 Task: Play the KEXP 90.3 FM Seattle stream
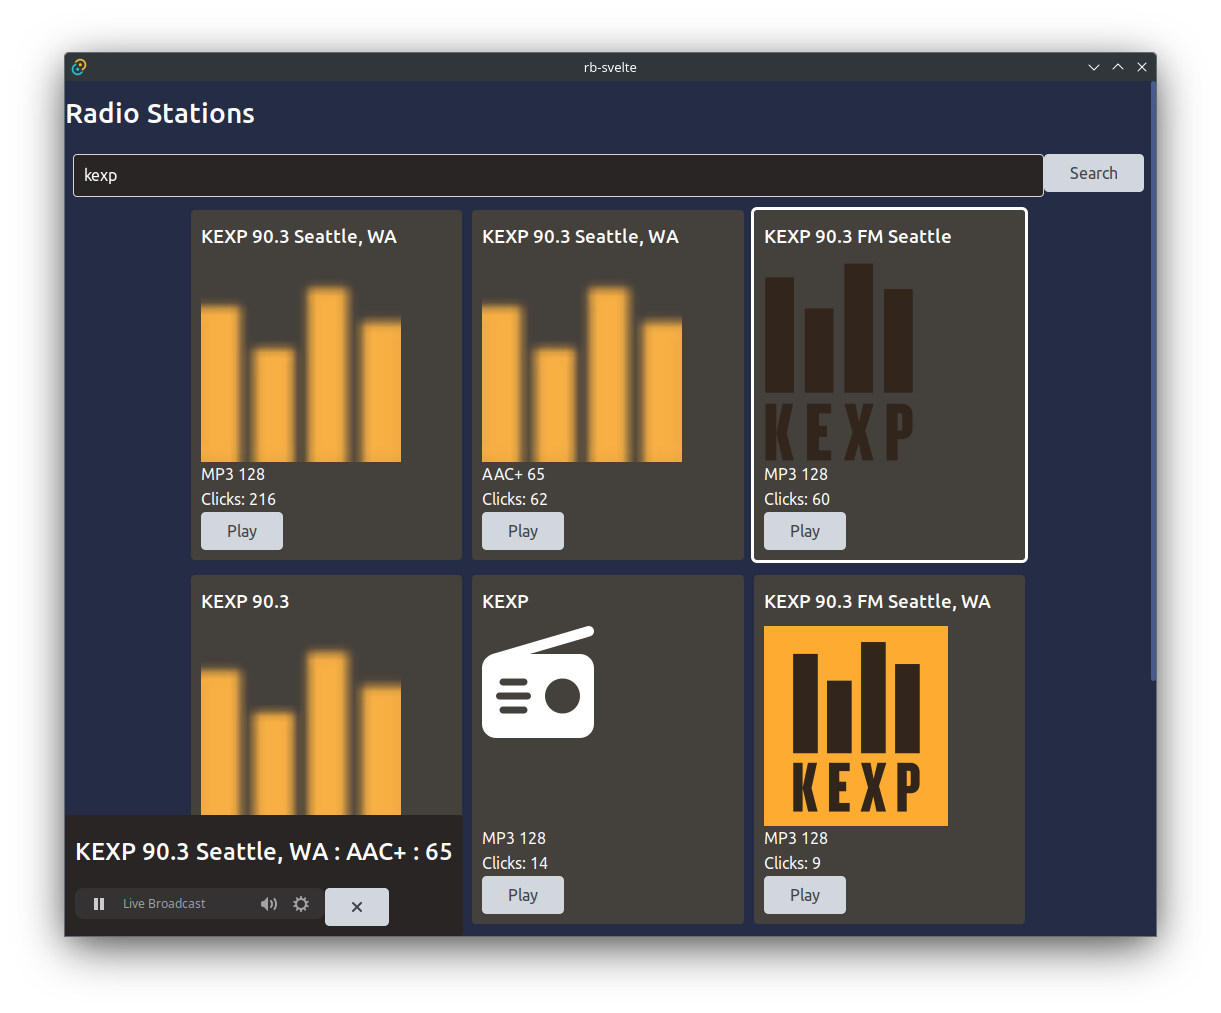point(805,531)
